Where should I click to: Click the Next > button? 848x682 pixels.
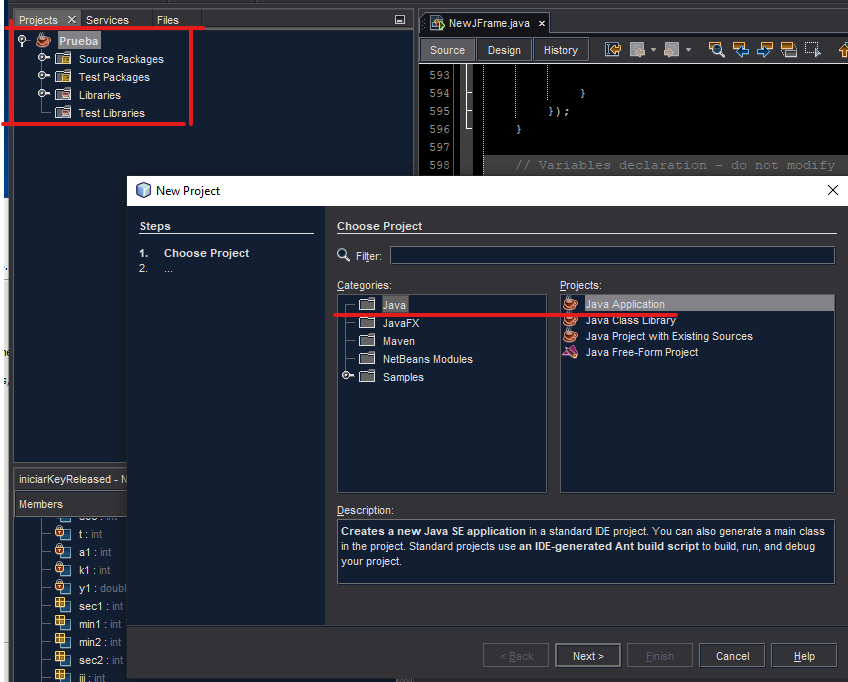[588, 655]
